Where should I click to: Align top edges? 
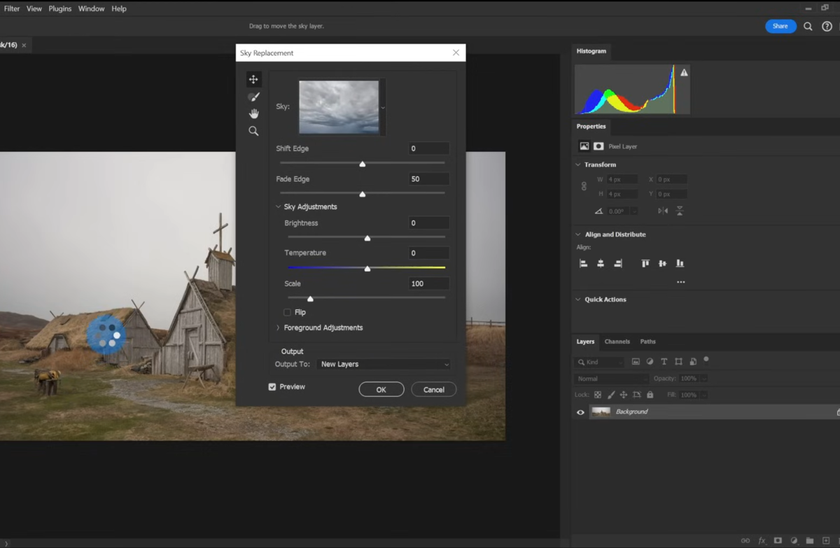[645, 264]
